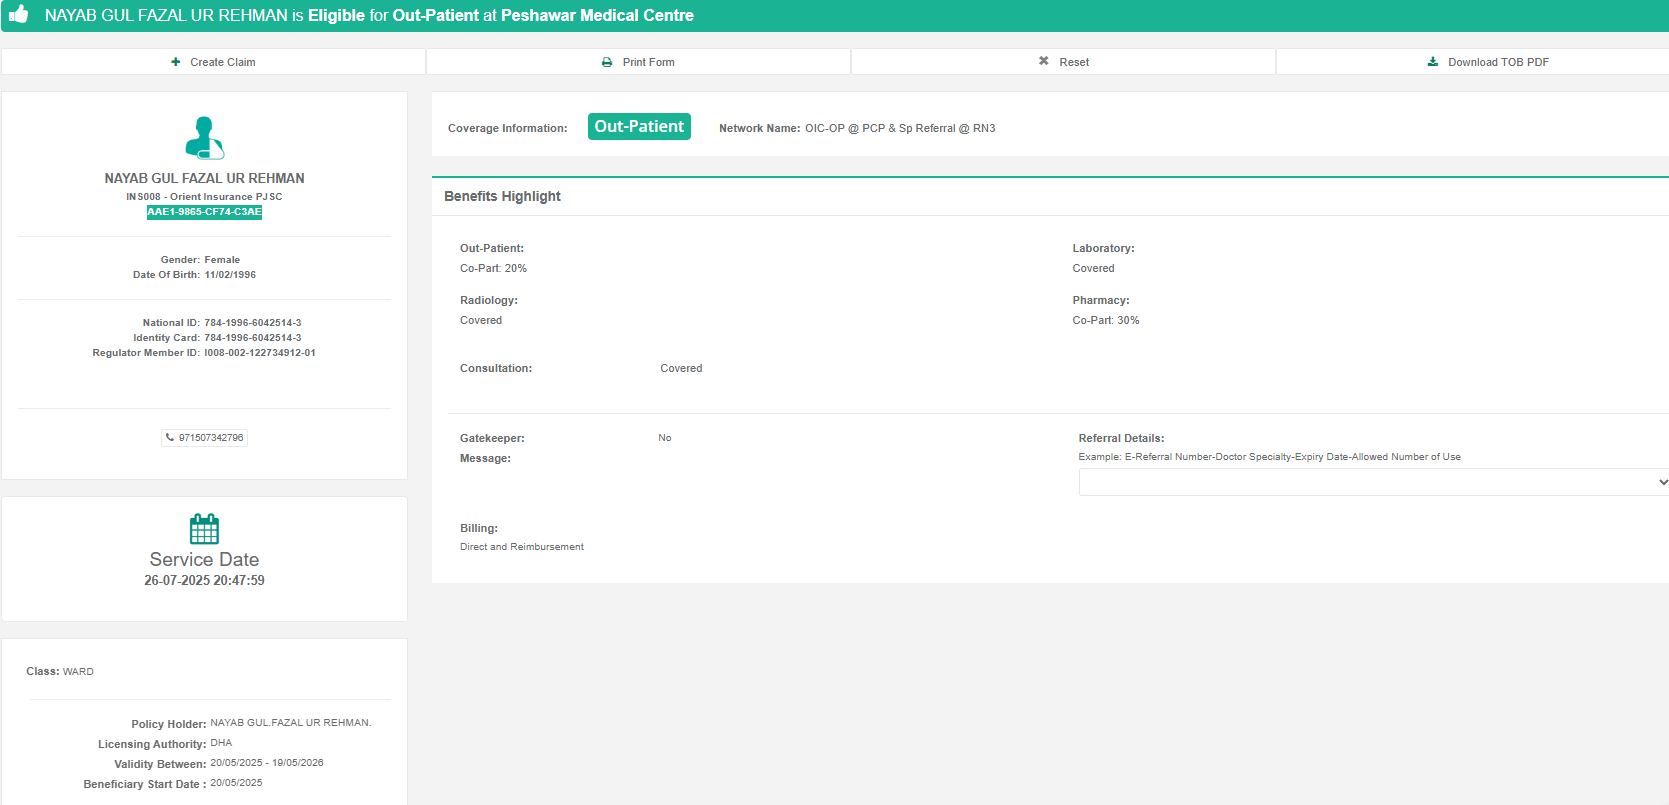
Task: Click the printer icon beside Print Form
Action: 607,62
